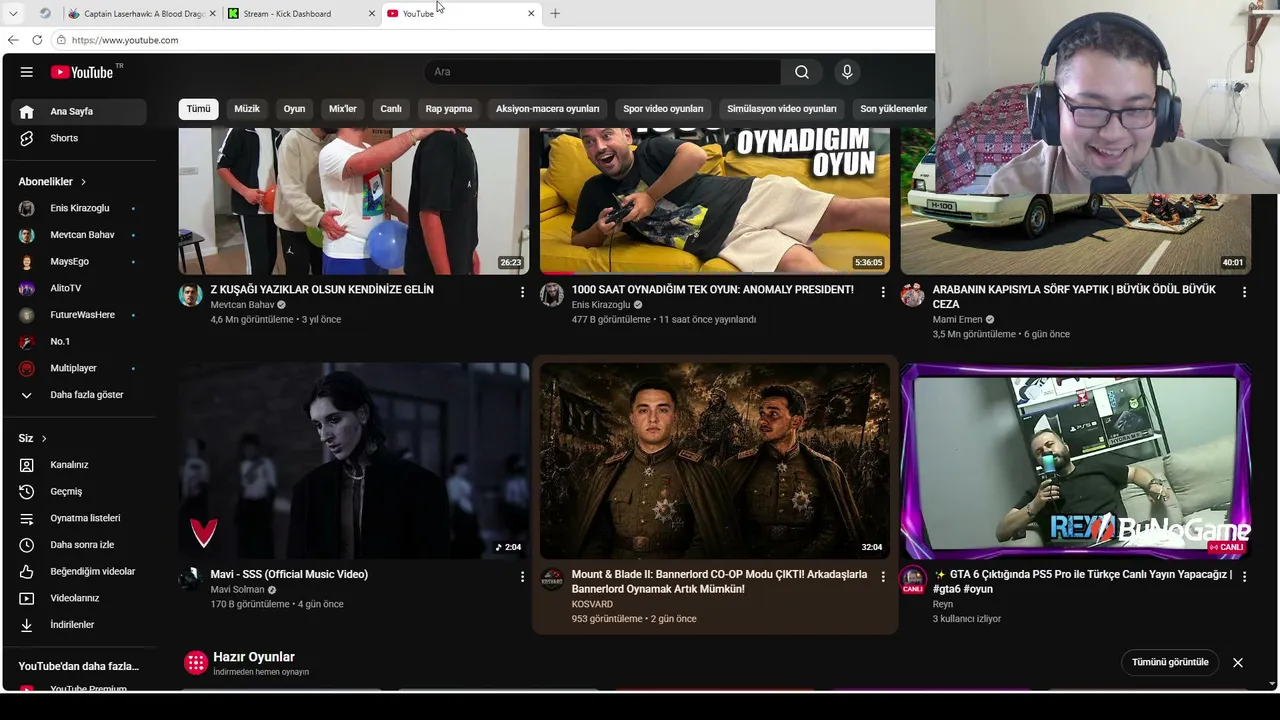Open Mavi Solman channel name link
Image resolution: width=1280 pixels, height=720 pixels.
(x=238, y=590)
